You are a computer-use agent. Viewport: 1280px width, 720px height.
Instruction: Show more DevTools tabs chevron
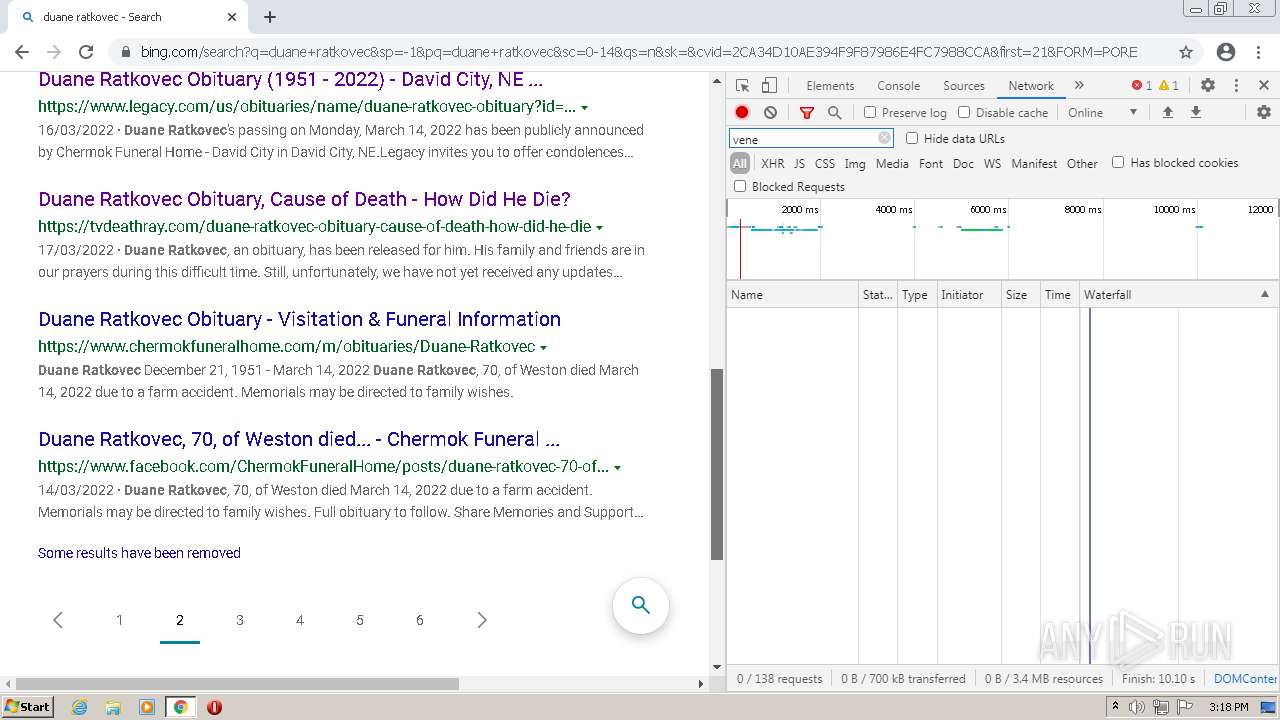[x=1079, y=85]
